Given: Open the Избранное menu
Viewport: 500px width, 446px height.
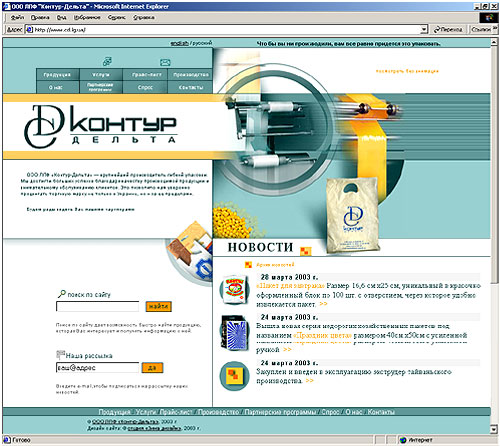Looking at the screenshot, I should 87,17.
